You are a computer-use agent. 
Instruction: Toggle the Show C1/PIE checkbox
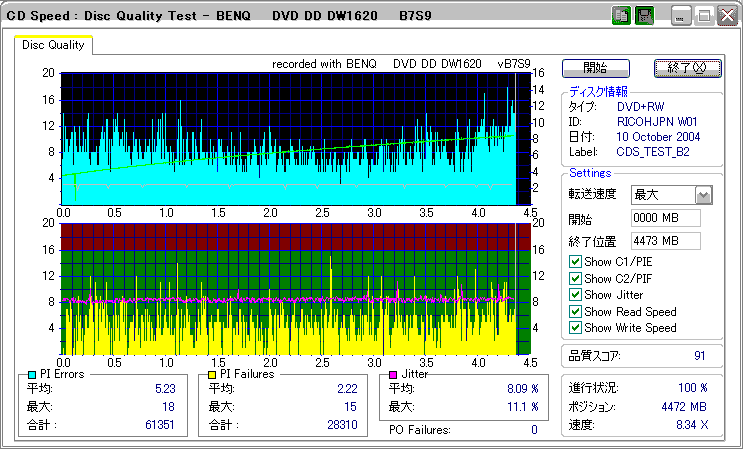click(575, 263)
